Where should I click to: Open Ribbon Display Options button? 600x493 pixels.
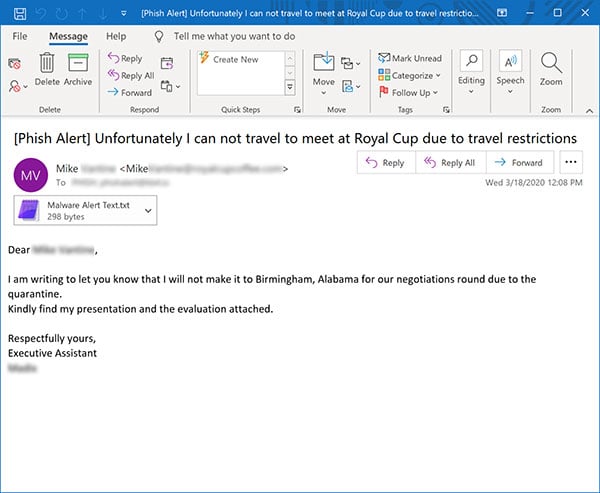502,13
